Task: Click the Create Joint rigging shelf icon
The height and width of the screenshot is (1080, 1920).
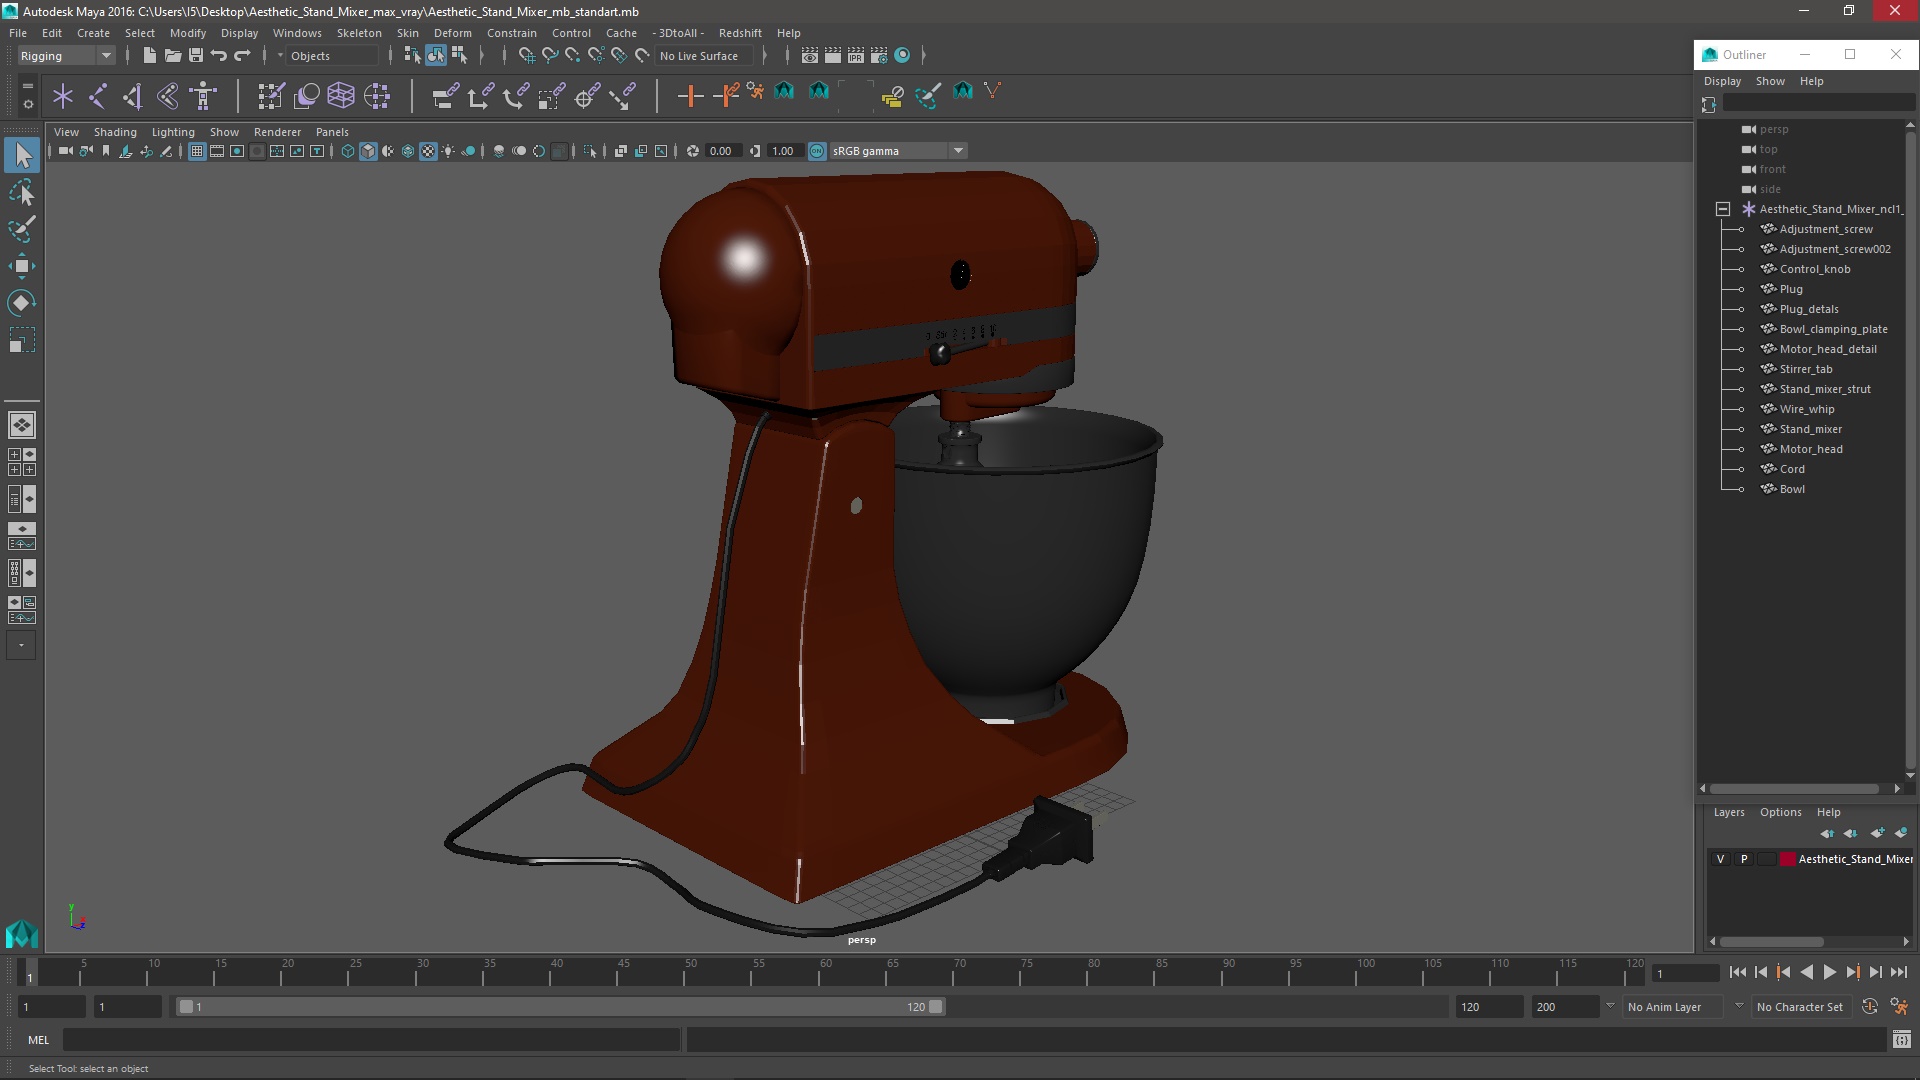Action: pos(97,96)
